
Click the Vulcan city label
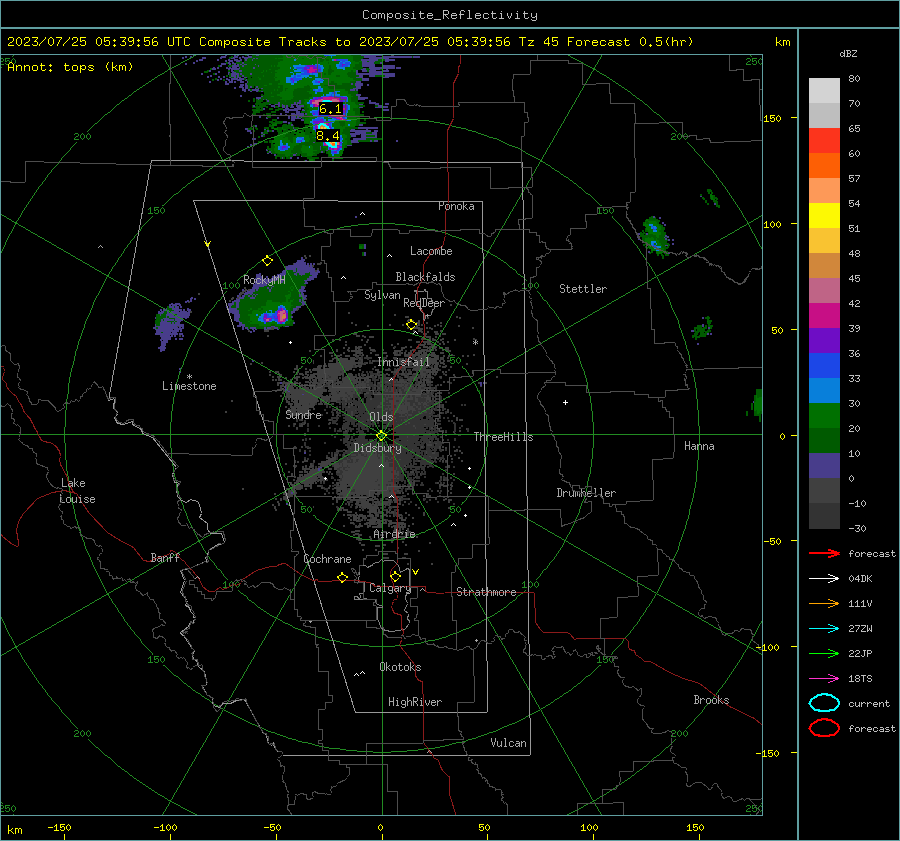pyautogui.click(x=508, y=743)
